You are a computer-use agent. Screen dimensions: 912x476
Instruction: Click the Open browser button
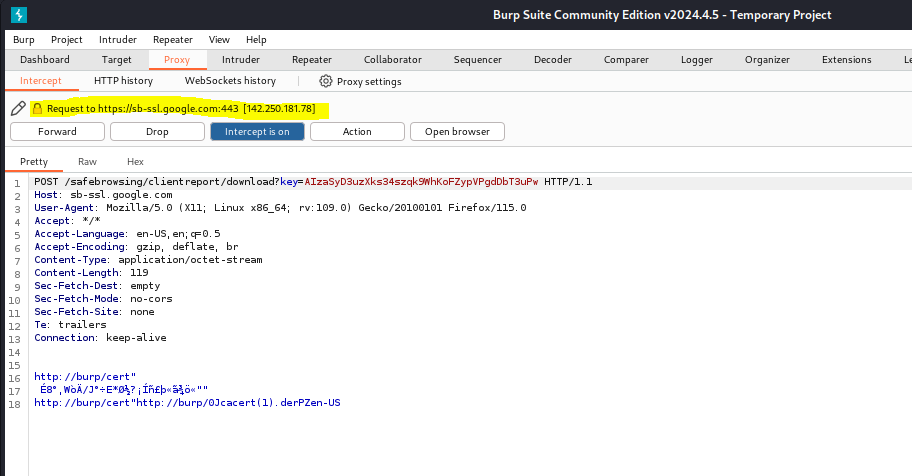457,132
